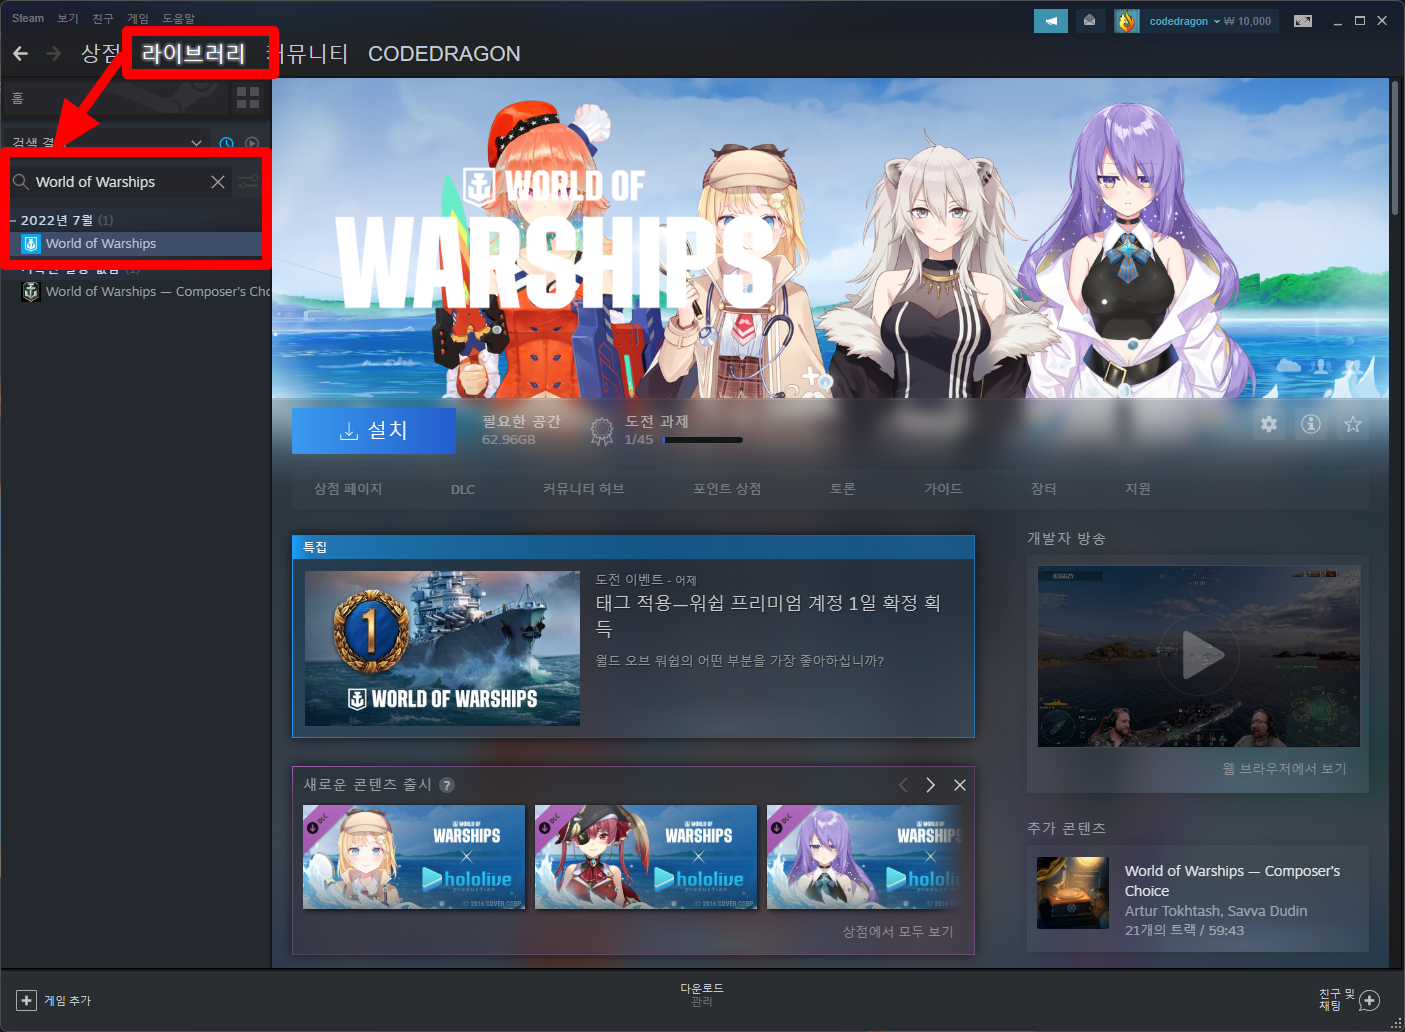Open the inbox envelope icon

pyautogui.click(x=1090, y=21)
